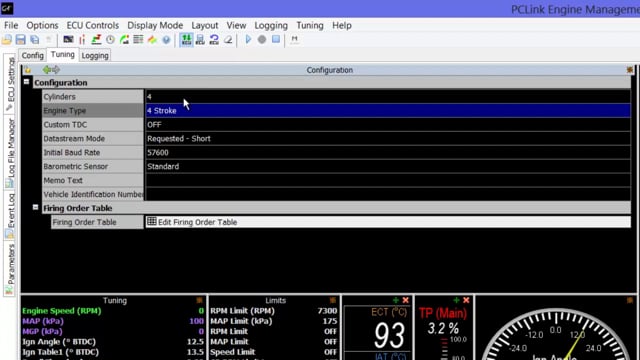Click the pin icon on Limits panel

333,300
